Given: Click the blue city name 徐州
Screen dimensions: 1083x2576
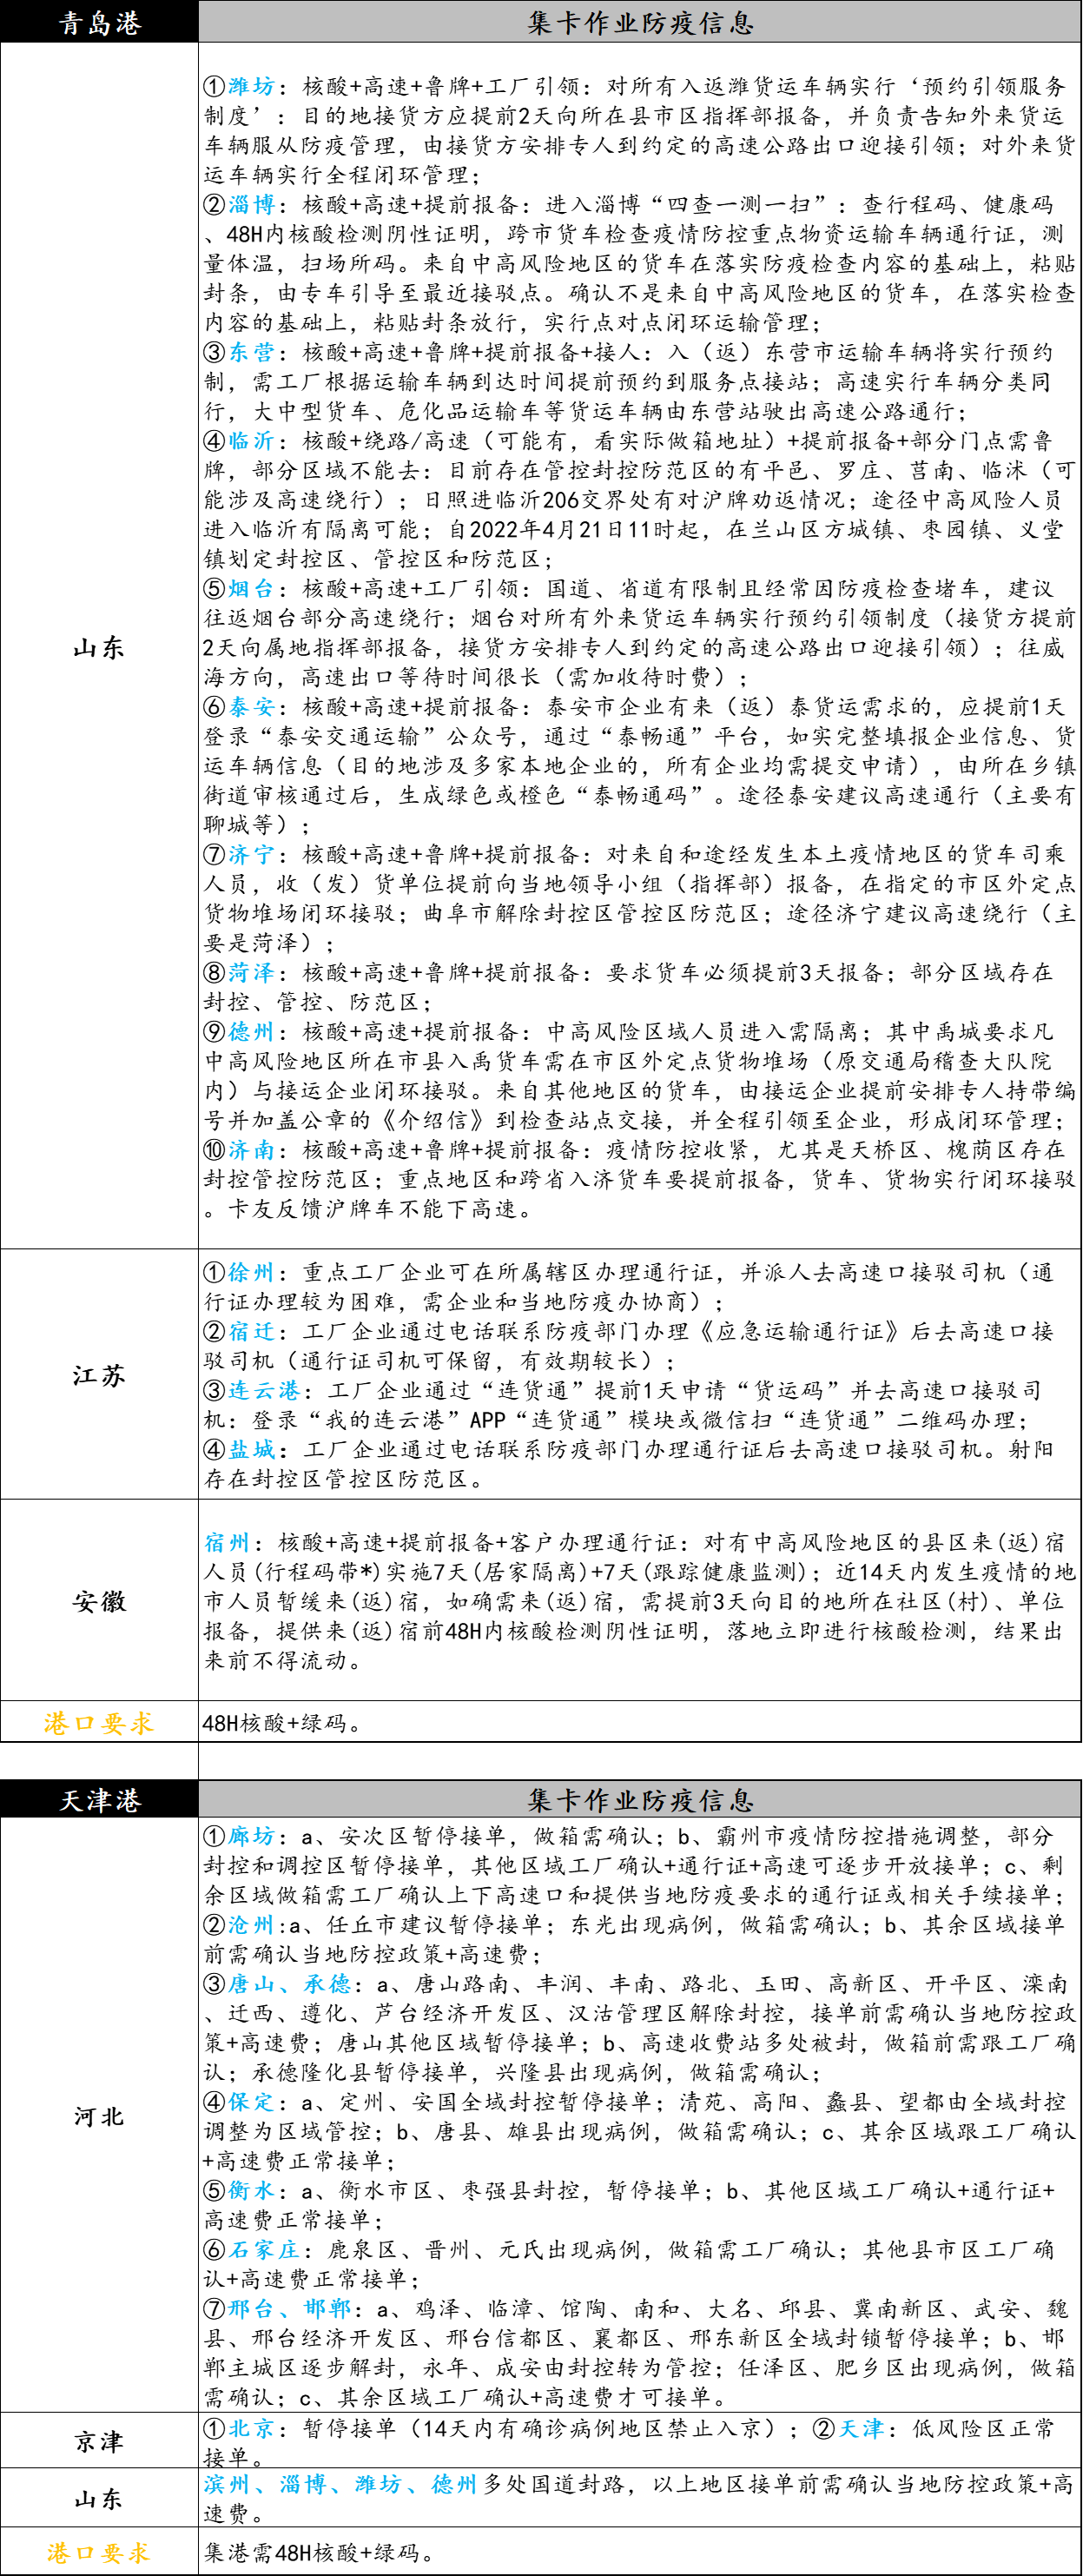Looking at the screenshot, I should tap(251, 1272).
